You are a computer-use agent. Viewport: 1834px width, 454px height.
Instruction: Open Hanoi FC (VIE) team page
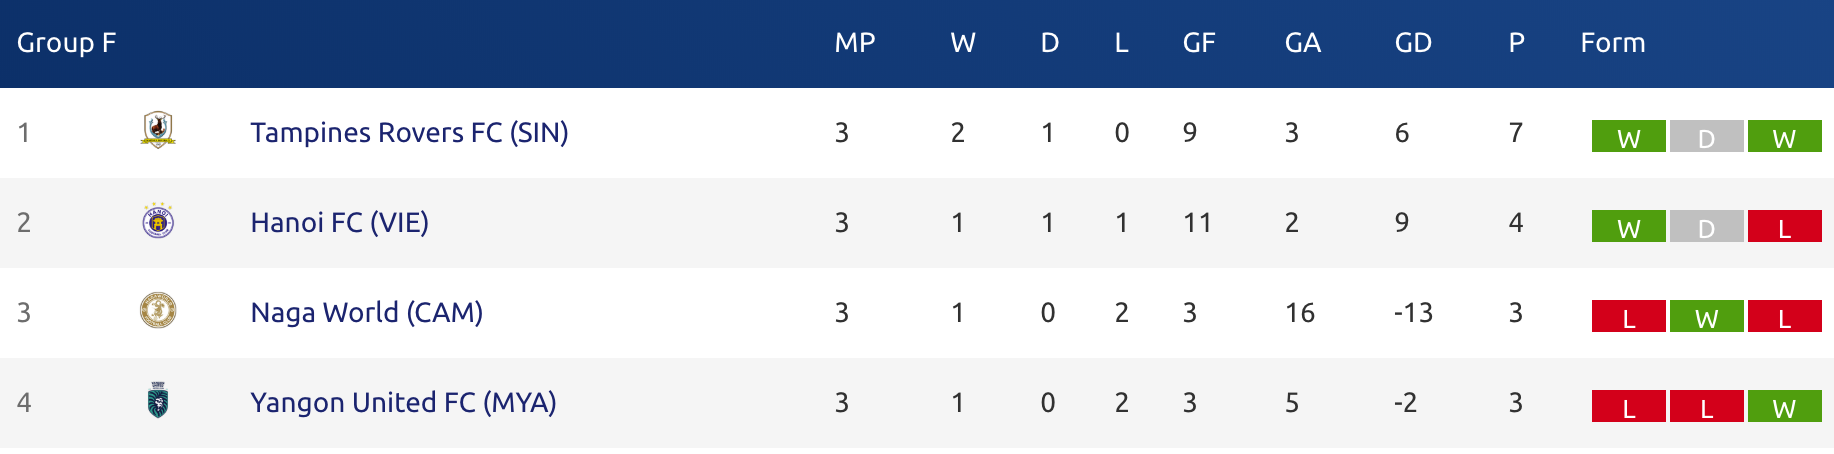[x=339, y=222]
